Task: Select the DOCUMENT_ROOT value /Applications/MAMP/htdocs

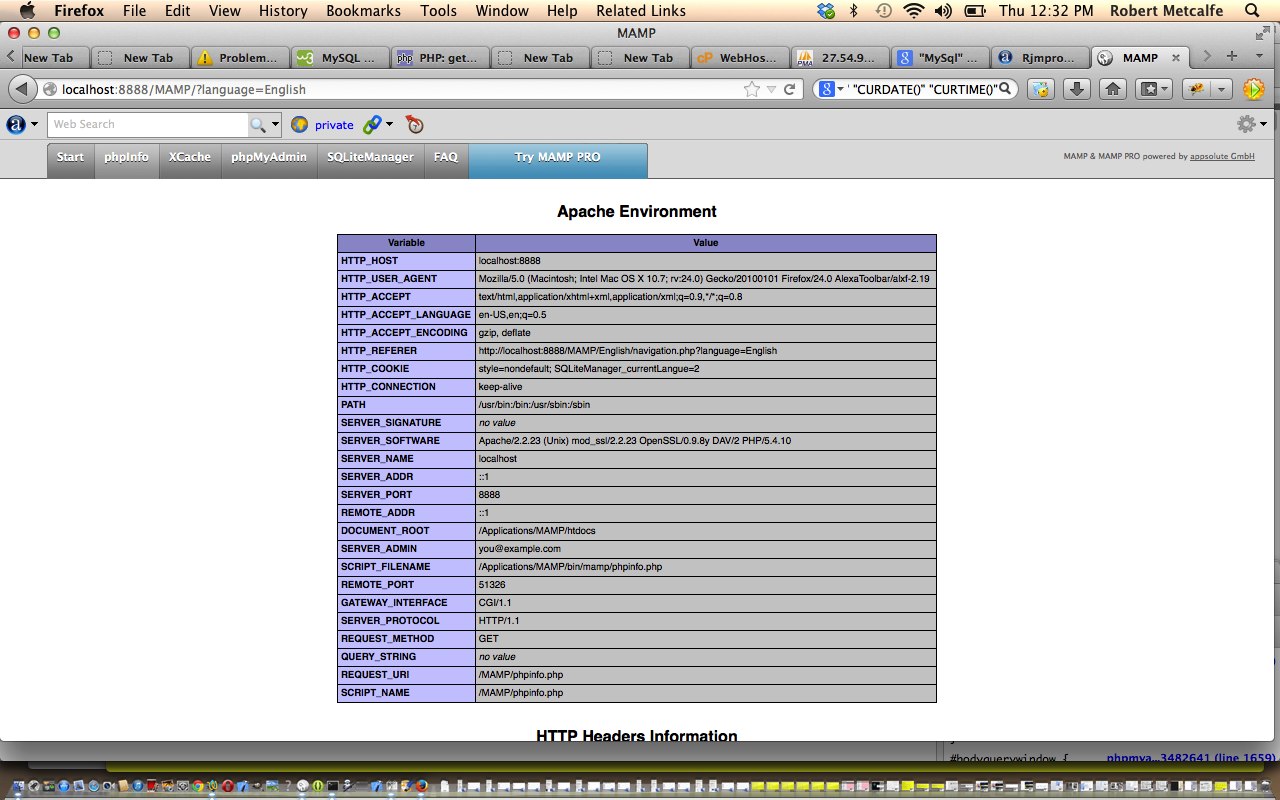Action: coord(537,531)
